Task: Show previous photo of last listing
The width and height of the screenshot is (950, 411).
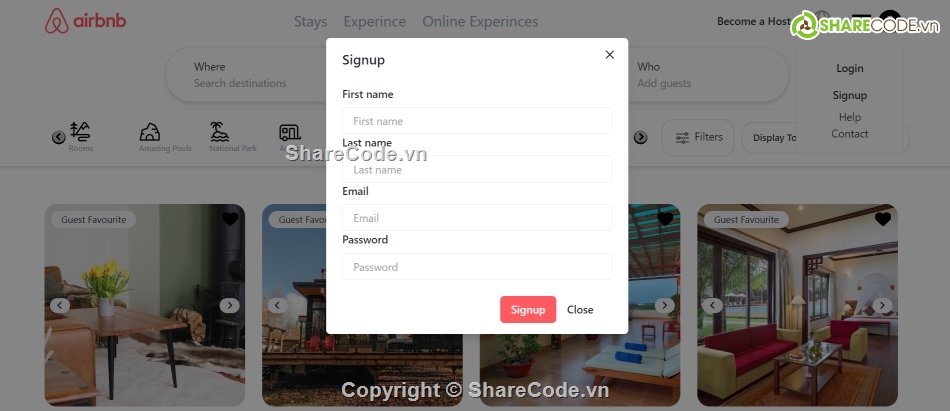Action: [x=712, y=306]
